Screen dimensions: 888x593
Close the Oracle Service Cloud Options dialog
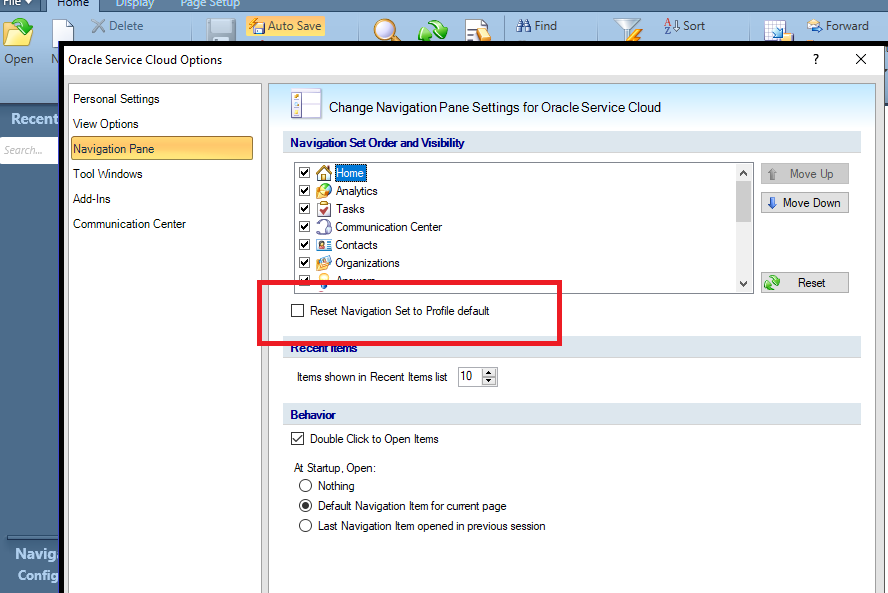coord(861,59)
